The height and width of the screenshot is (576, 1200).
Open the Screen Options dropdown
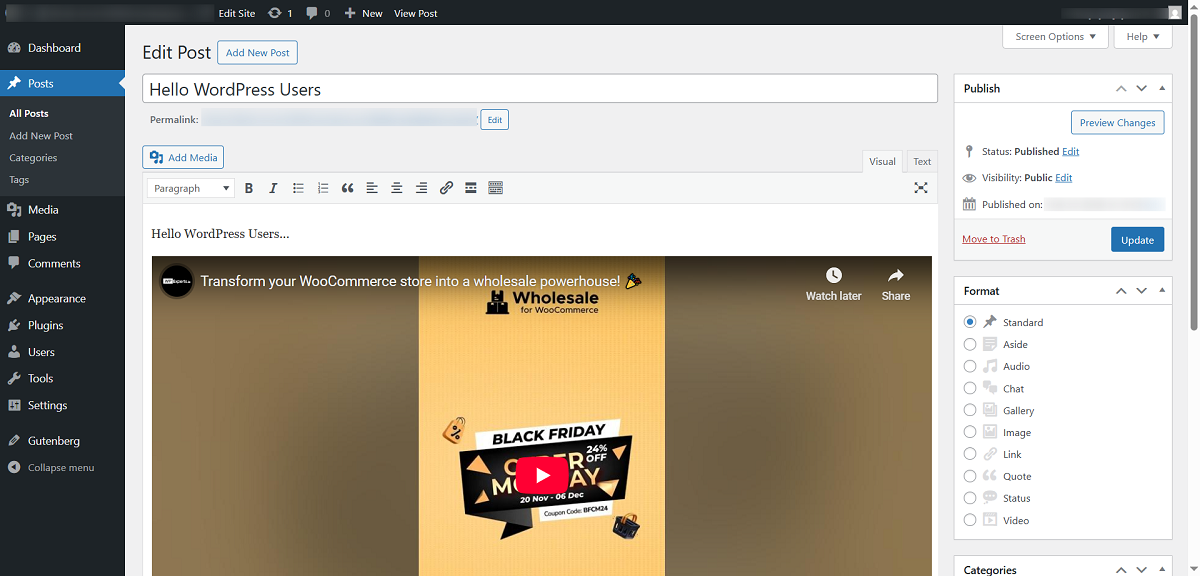coord(1055,36)
